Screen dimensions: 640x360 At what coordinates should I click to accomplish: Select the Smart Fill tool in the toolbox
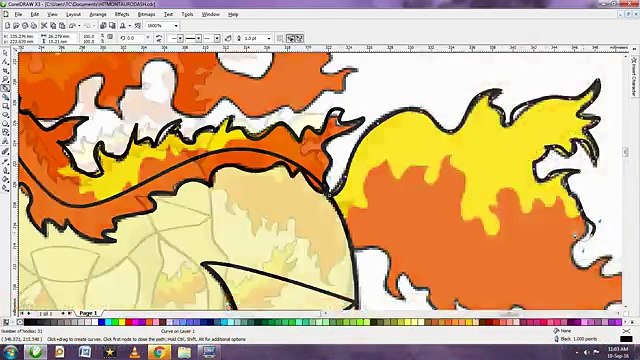coord(5,97)
